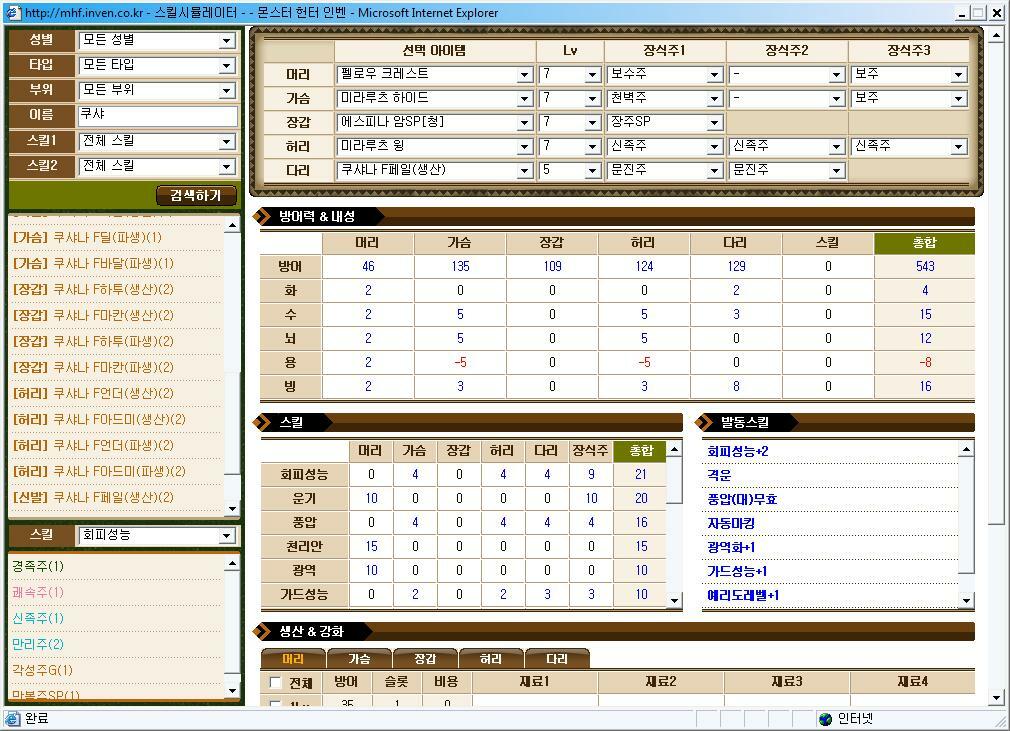Image resolution: width=1010 pixels, height=731 pixels.
Task: Click the 이름 field containing 쿠샤
Action: point(155,118)
